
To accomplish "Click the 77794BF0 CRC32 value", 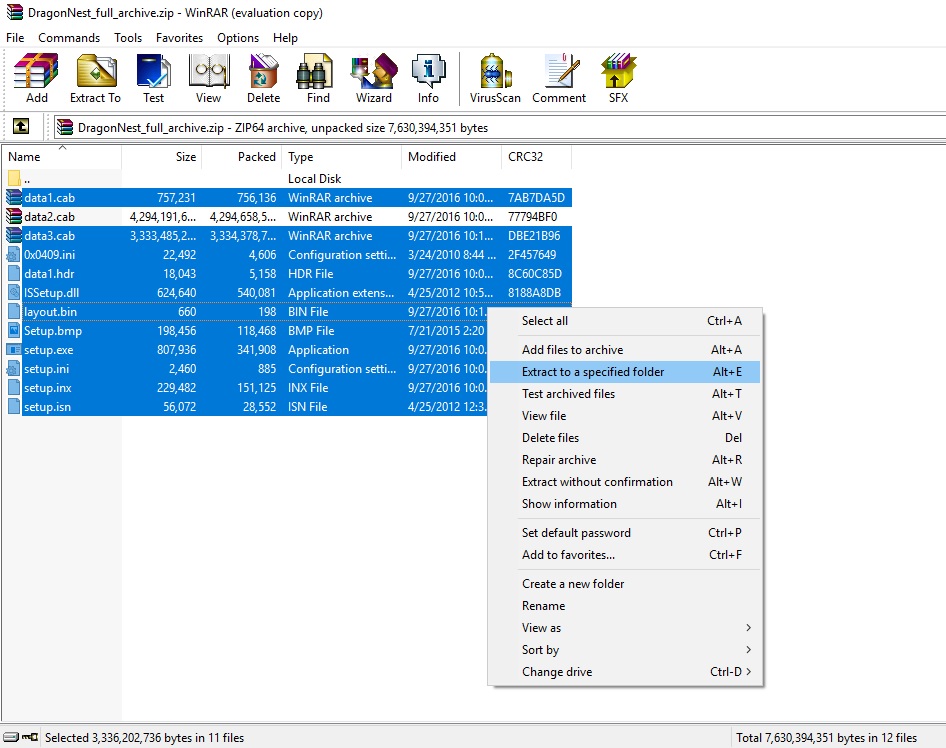I will pos(533,217).
